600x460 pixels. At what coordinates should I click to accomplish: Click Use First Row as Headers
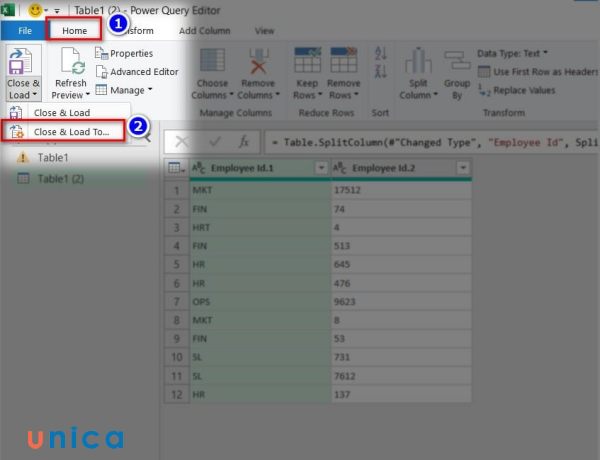tap(540, 71)
